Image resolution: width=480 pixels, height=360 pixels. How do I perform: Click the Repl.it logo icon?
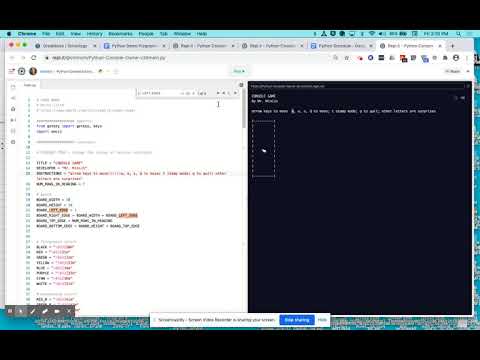[x=22, y=71]
